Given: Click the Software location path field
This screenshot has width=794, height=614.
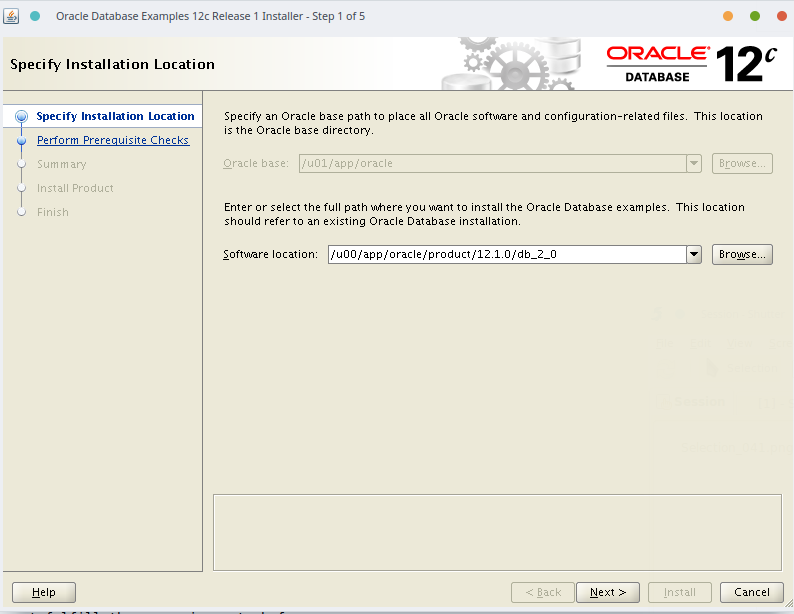Looking at the screenshot, I should tap(507, 255).
